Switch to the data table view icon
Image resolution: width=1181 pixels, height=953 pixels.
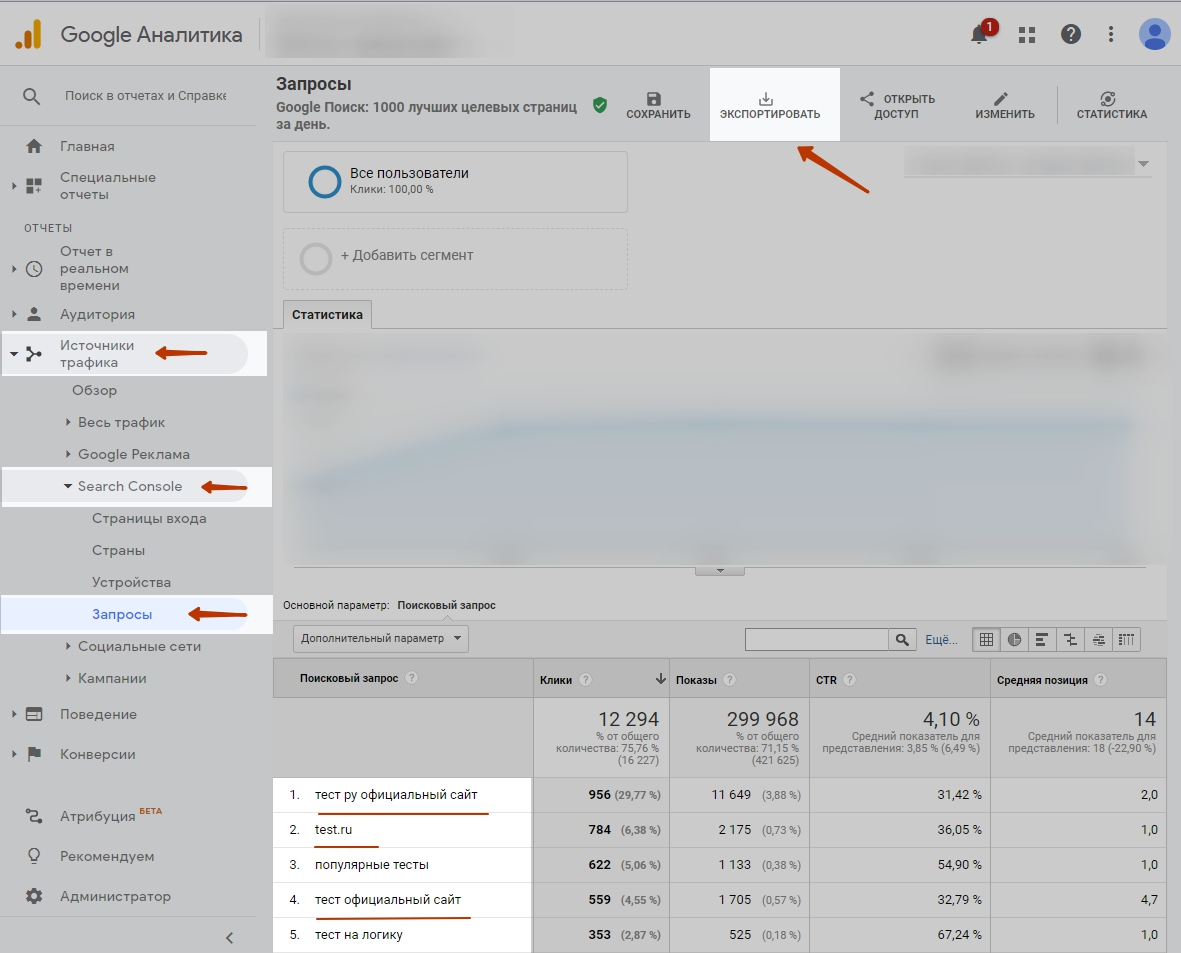coord(986,640)
